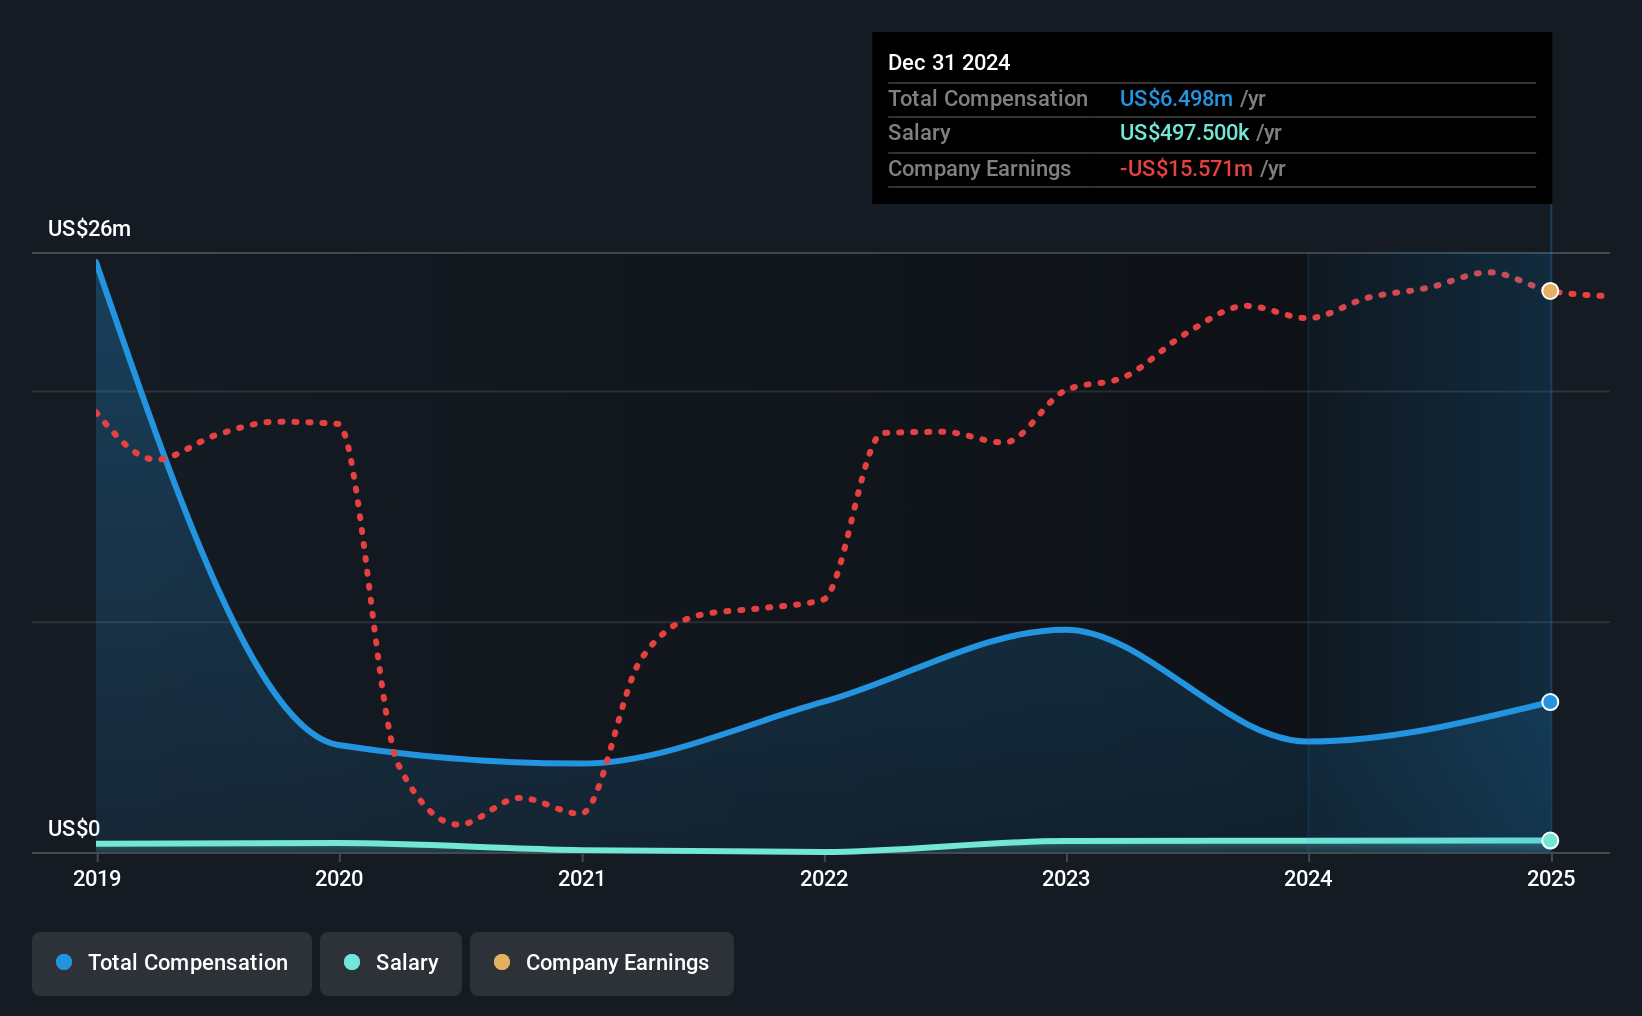Image resolution: width=1642 pixels, height=1016 pixels.
Task: Click the 2022 x-axis label
Action: 824,878
